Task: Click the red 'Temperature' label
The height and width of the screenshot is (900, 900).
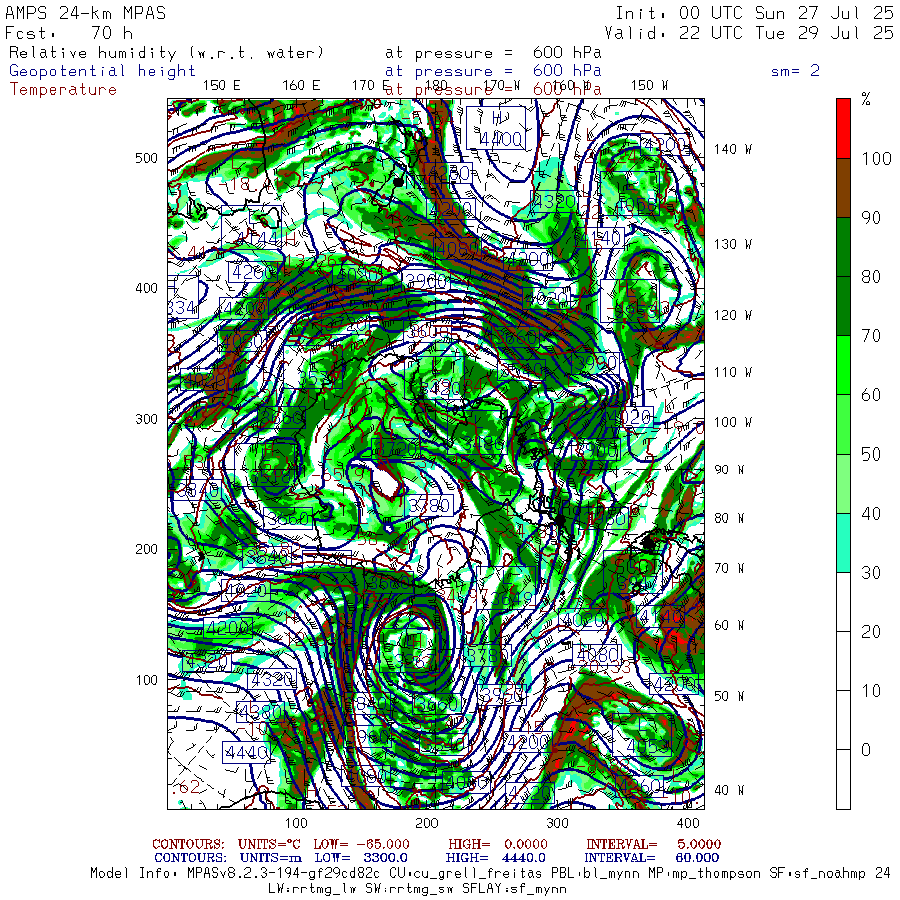Action: pyautogui.click(x=63, y=90)
